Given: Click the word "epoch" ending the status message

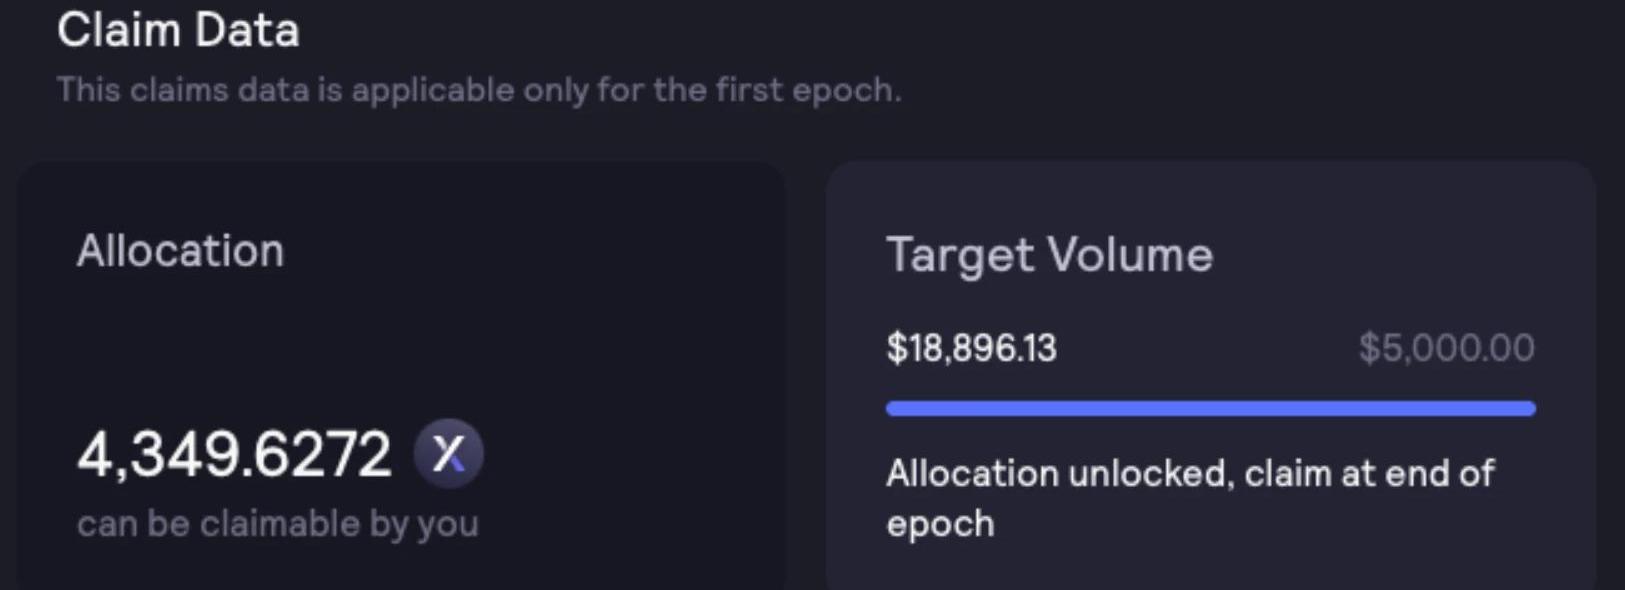Looking at the screenshot, I should [x=940, y=524].
